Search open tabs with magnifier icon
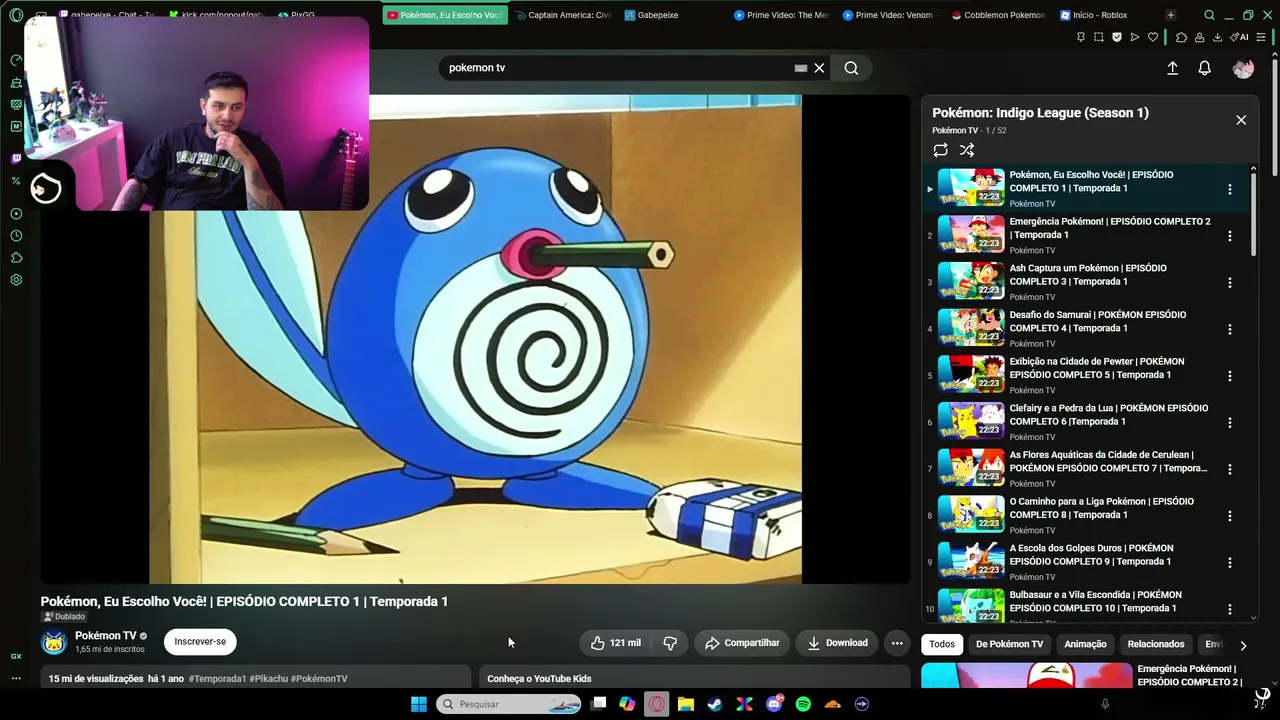 [1209, 15]
